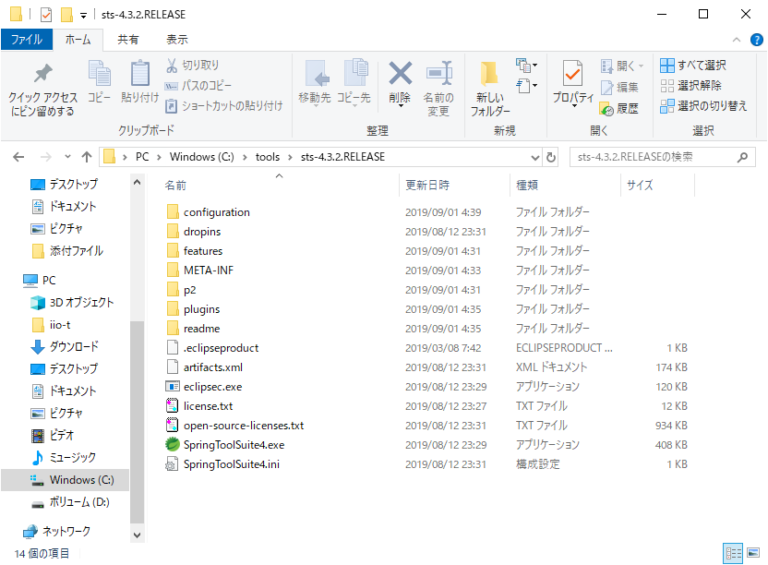Viewport: 768px width, 565px height.
Task: Click the Edit (編集) ribbon icon
Action: 607,87
